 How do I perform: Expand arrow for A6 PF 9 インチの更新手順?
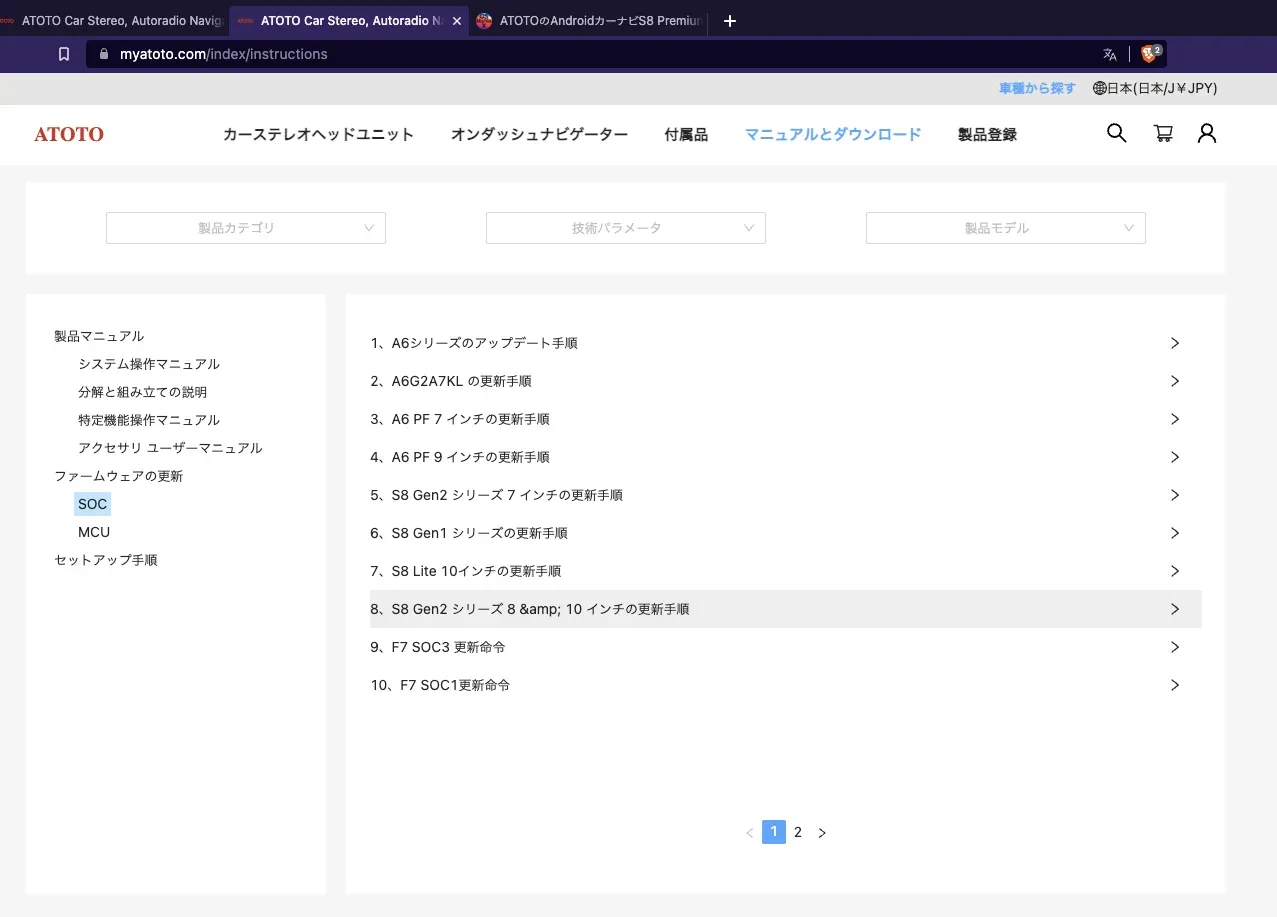tap(1175, 457)
